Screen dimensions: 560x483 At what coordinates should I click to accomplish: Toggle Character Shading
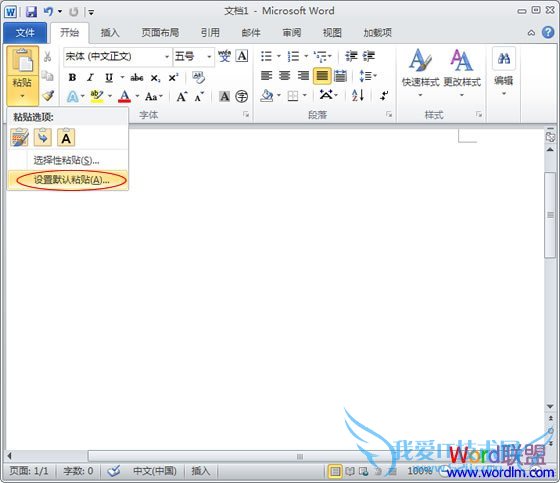point(224,96)
